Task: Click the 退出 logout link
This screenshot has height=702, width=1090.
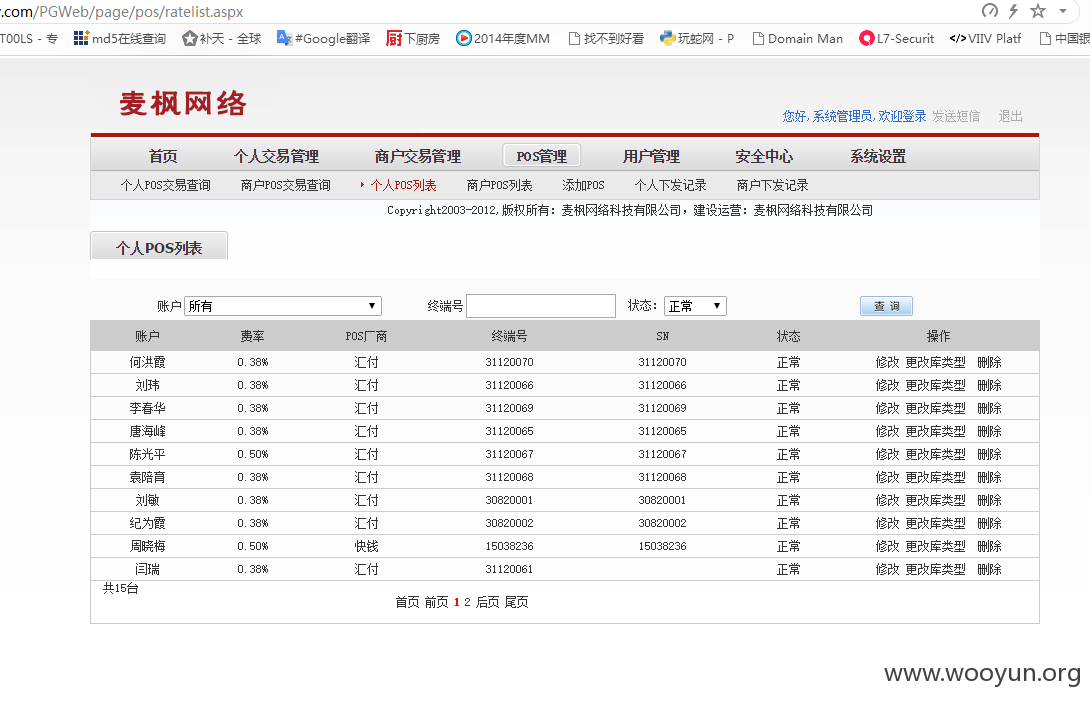Action: tap(1011, 116)
